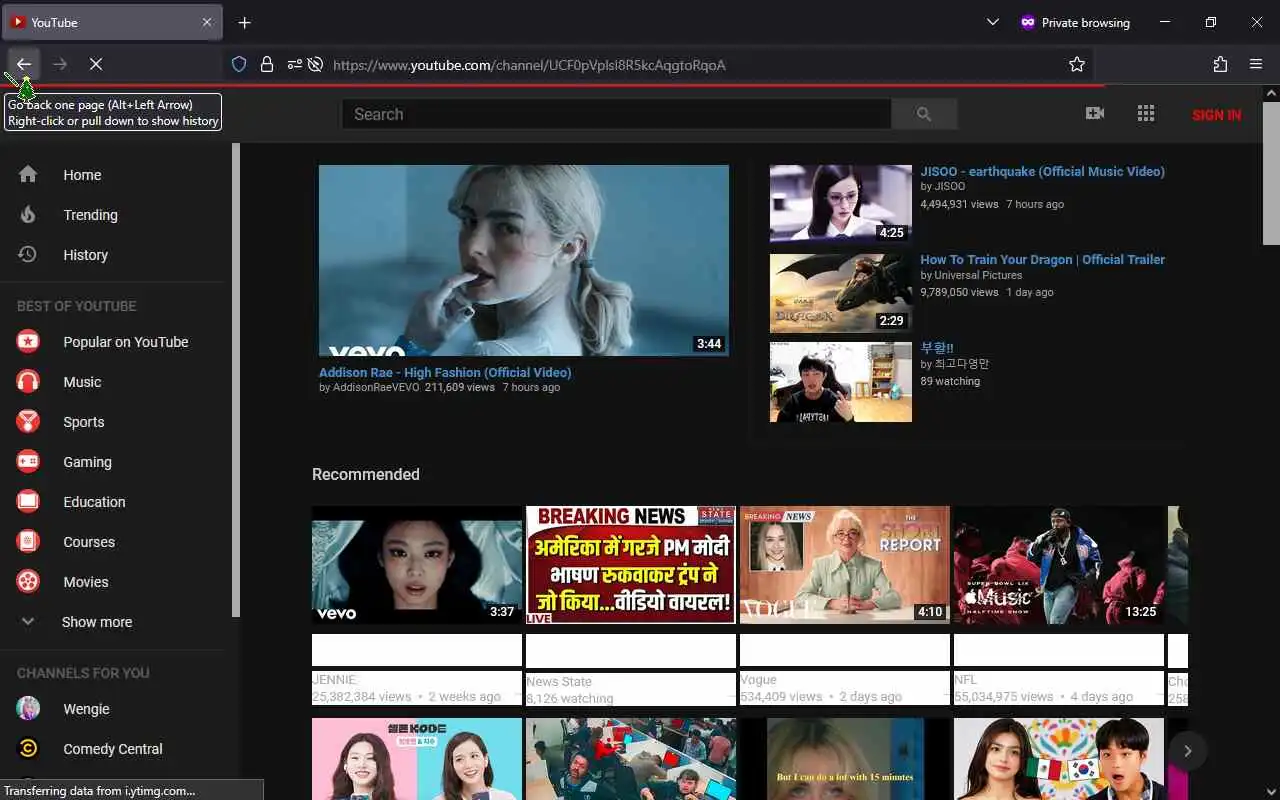Image resolution: width=1280 pixels, height=800 pixels.
Task: Play JISOO earthquake video thumbnail
Action: point(841,204)
